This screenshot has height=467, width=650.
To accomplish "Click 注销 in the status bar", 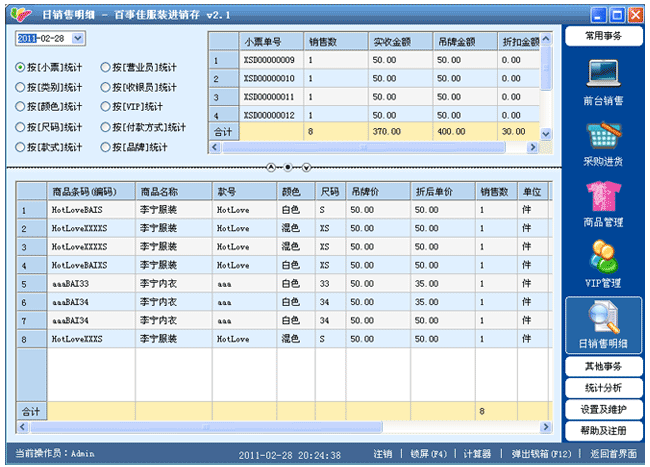I will 383,454.
